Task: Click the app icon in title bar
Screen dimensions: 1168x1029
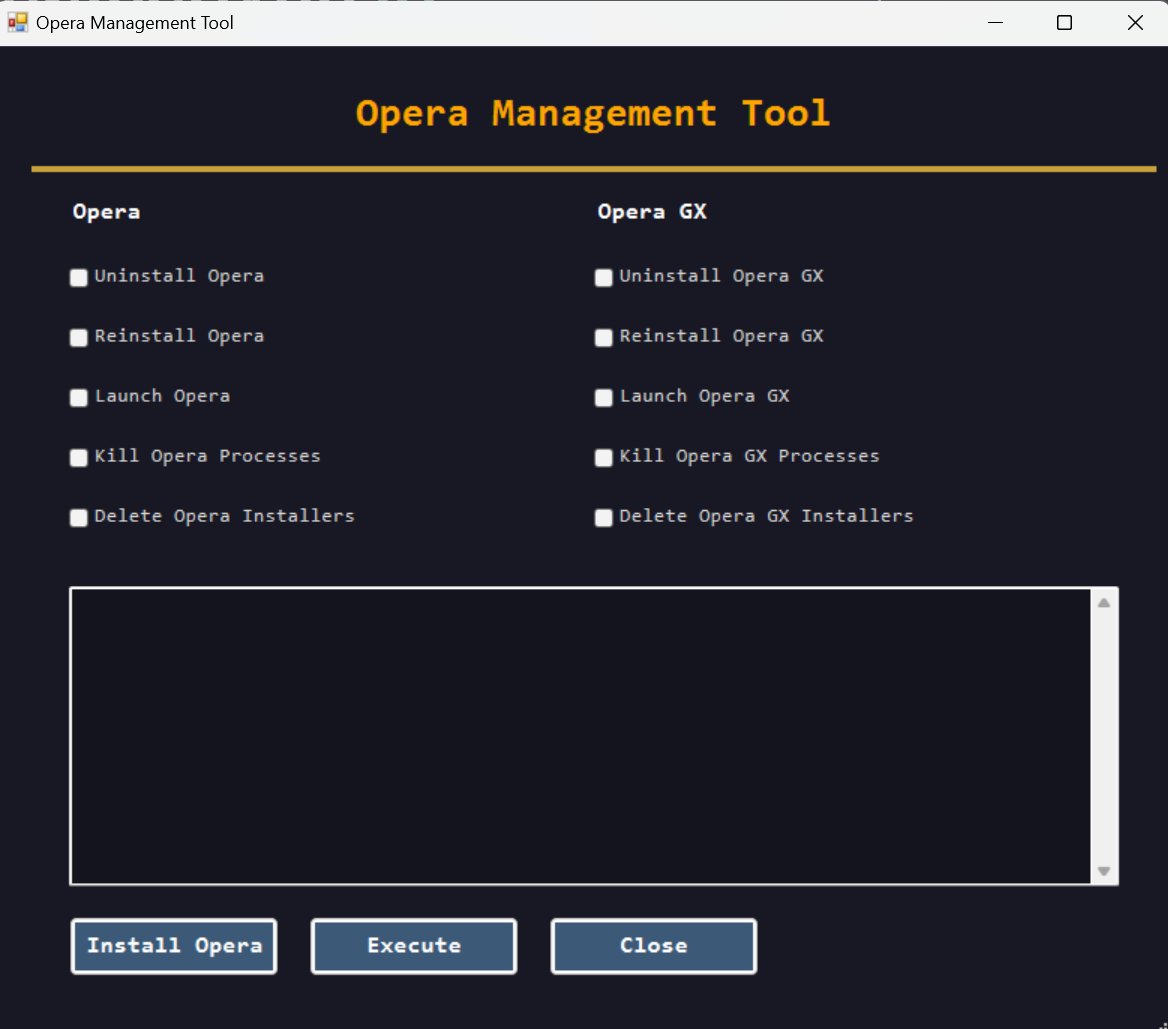Action: [x=17, y=22]
